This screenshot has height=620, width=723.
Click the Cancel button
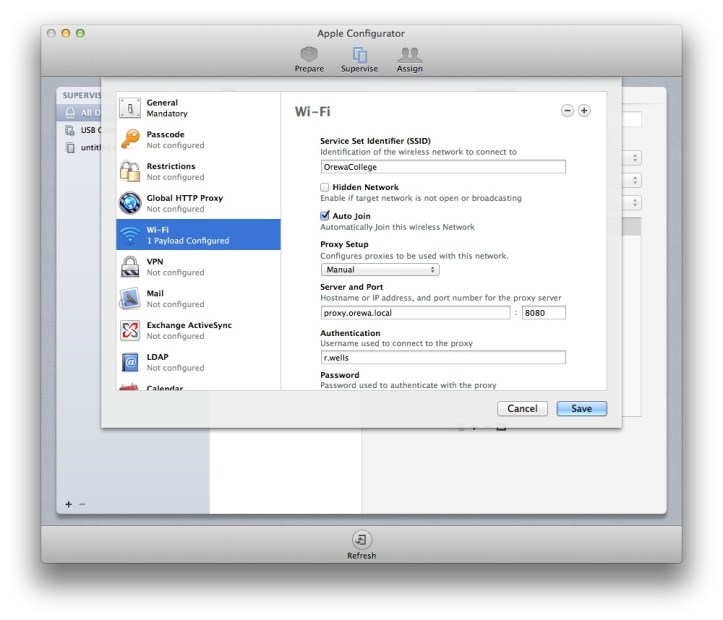coord(522,408)
